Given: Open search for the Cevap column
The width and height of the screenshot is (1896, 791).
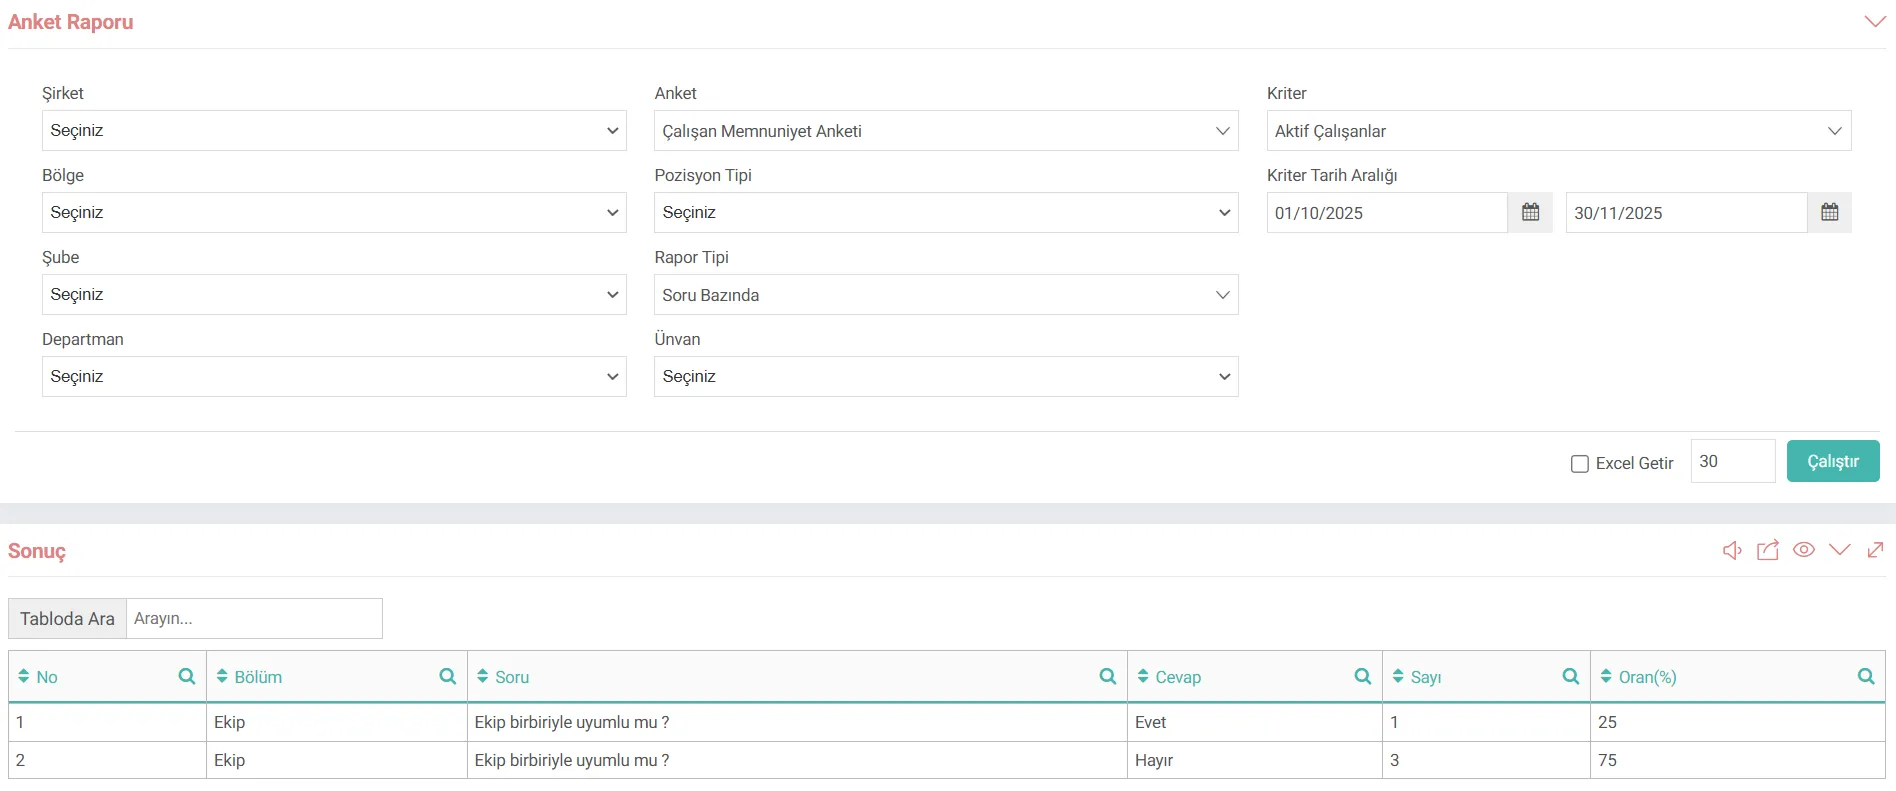Looking at the screenshot, I should 1362,677.
